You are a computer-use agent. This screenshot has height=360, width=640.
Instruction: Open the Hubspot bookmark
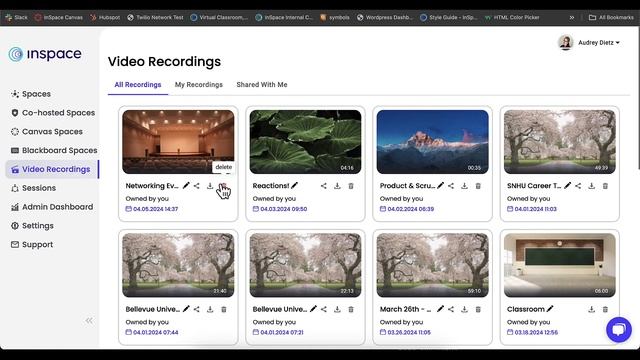pos(105,18)
